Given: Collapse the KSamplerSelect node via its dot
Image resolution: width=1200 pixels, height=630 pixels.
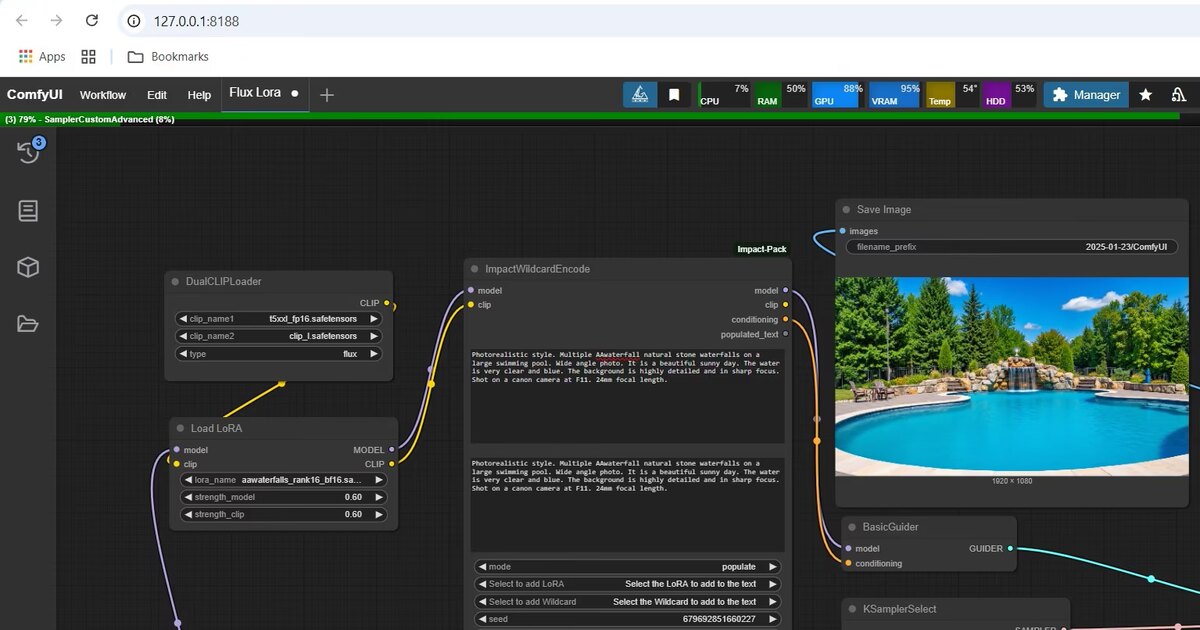Looking at the screenshot, I should click(x=852, y=609).
